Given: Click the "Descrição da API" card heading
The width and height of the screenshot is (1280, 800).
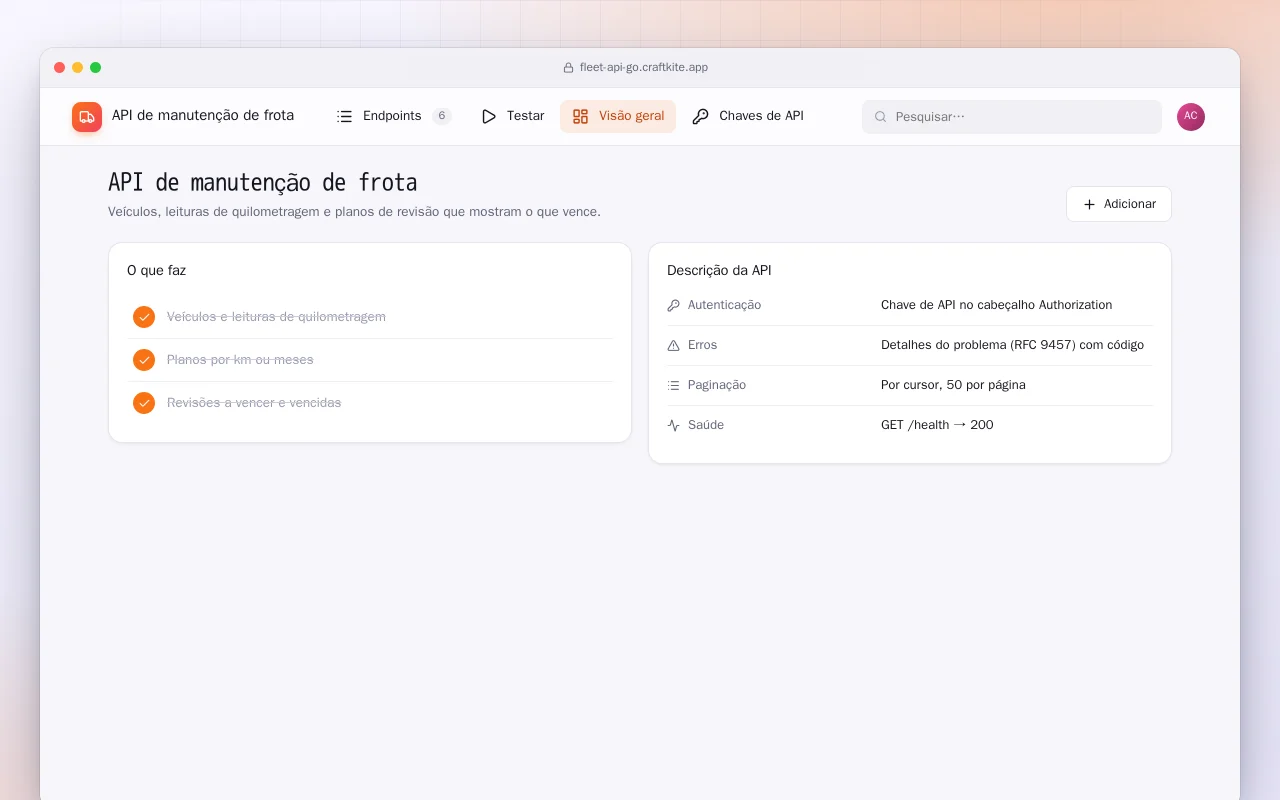Looking at the screenshot, I should (719, 270).
